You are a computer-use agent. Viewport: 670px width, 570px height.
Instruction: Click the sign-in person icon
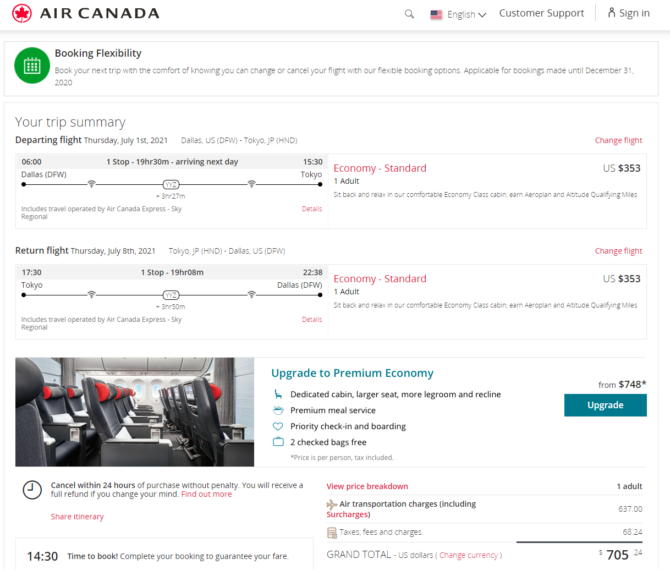(611, 13)
